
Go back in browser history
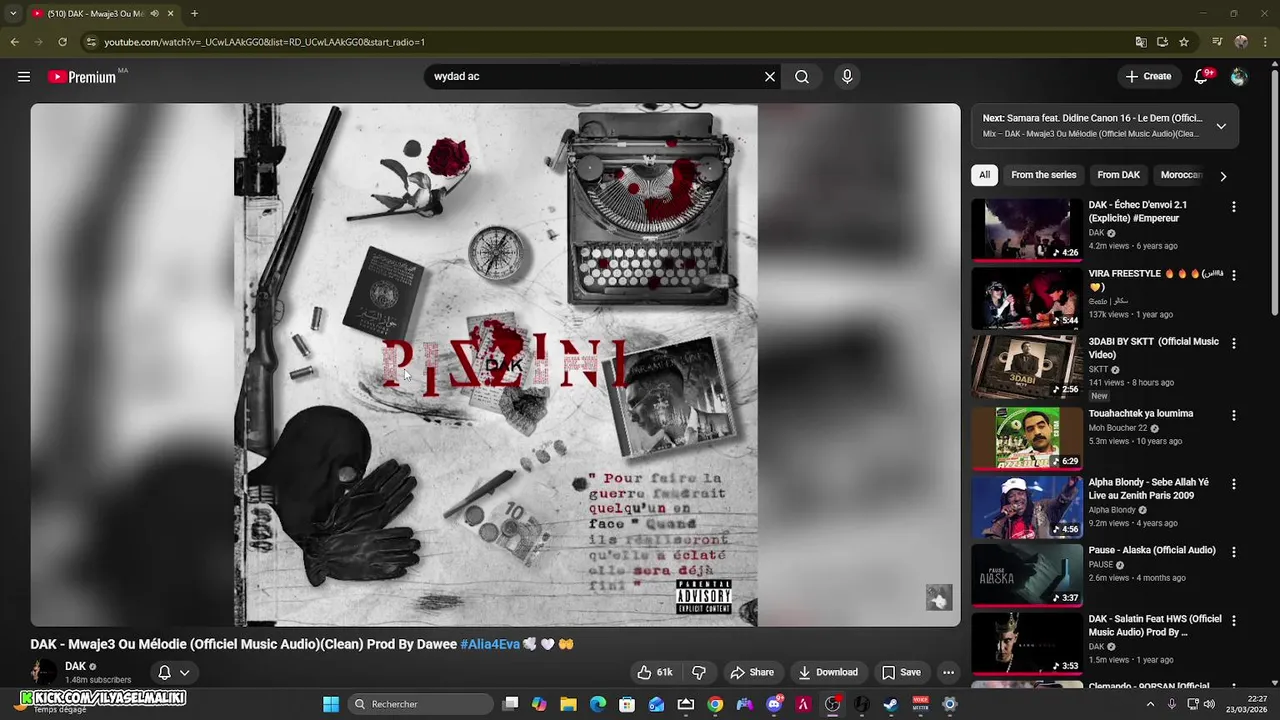(14, 42)
